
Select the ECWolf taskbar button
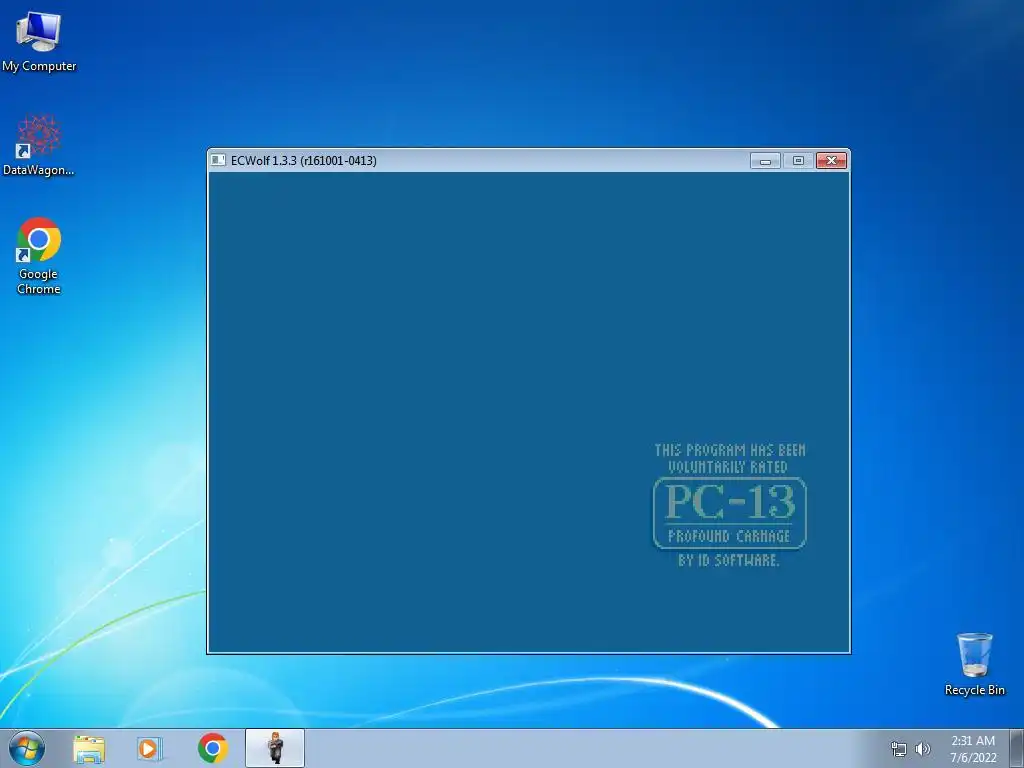pos(275,748)
